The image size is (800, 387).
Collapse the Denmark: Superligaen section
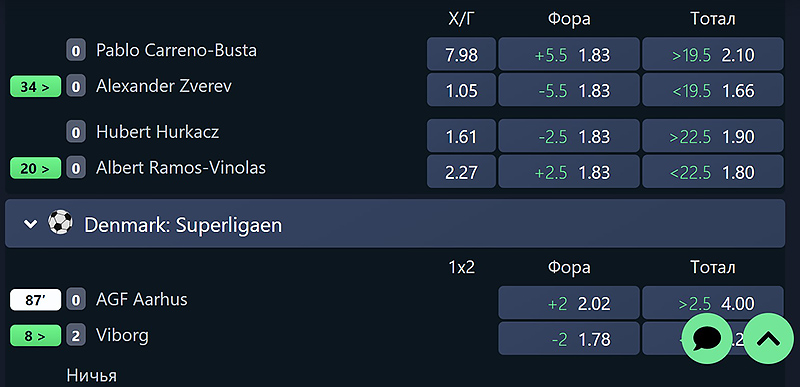coord(31,224)
